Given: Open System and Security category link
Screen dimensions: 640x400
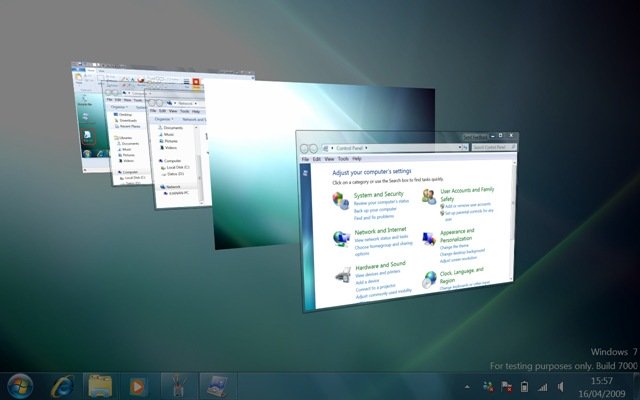Looking at the screenshot, I should tap(378, 194).
